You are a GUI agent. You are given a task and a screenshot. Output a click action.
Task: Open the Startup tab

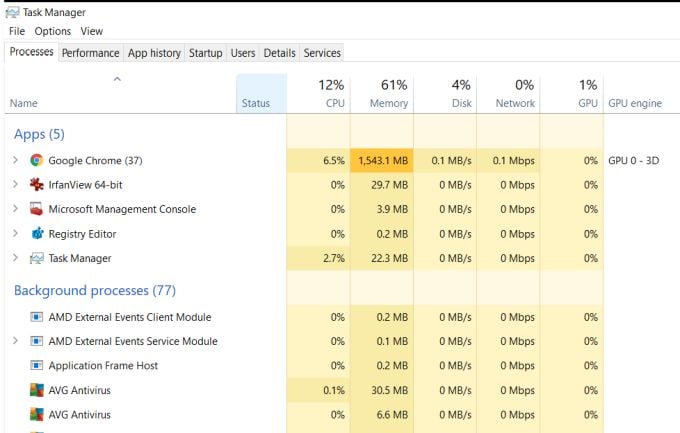206,53
